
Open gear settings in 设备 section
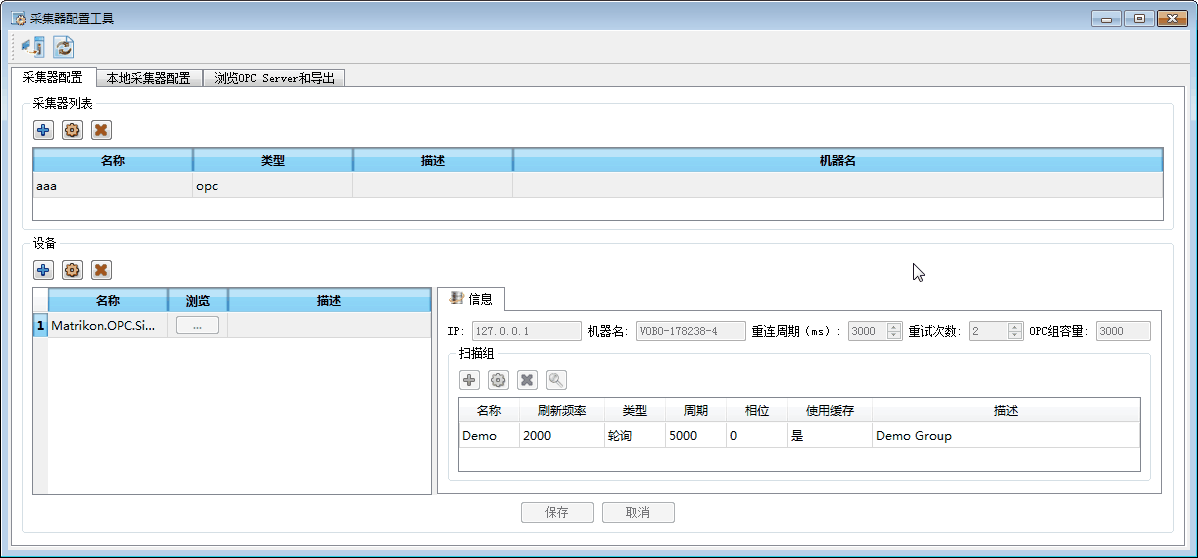pyautogui.click(x=73, y=270)
